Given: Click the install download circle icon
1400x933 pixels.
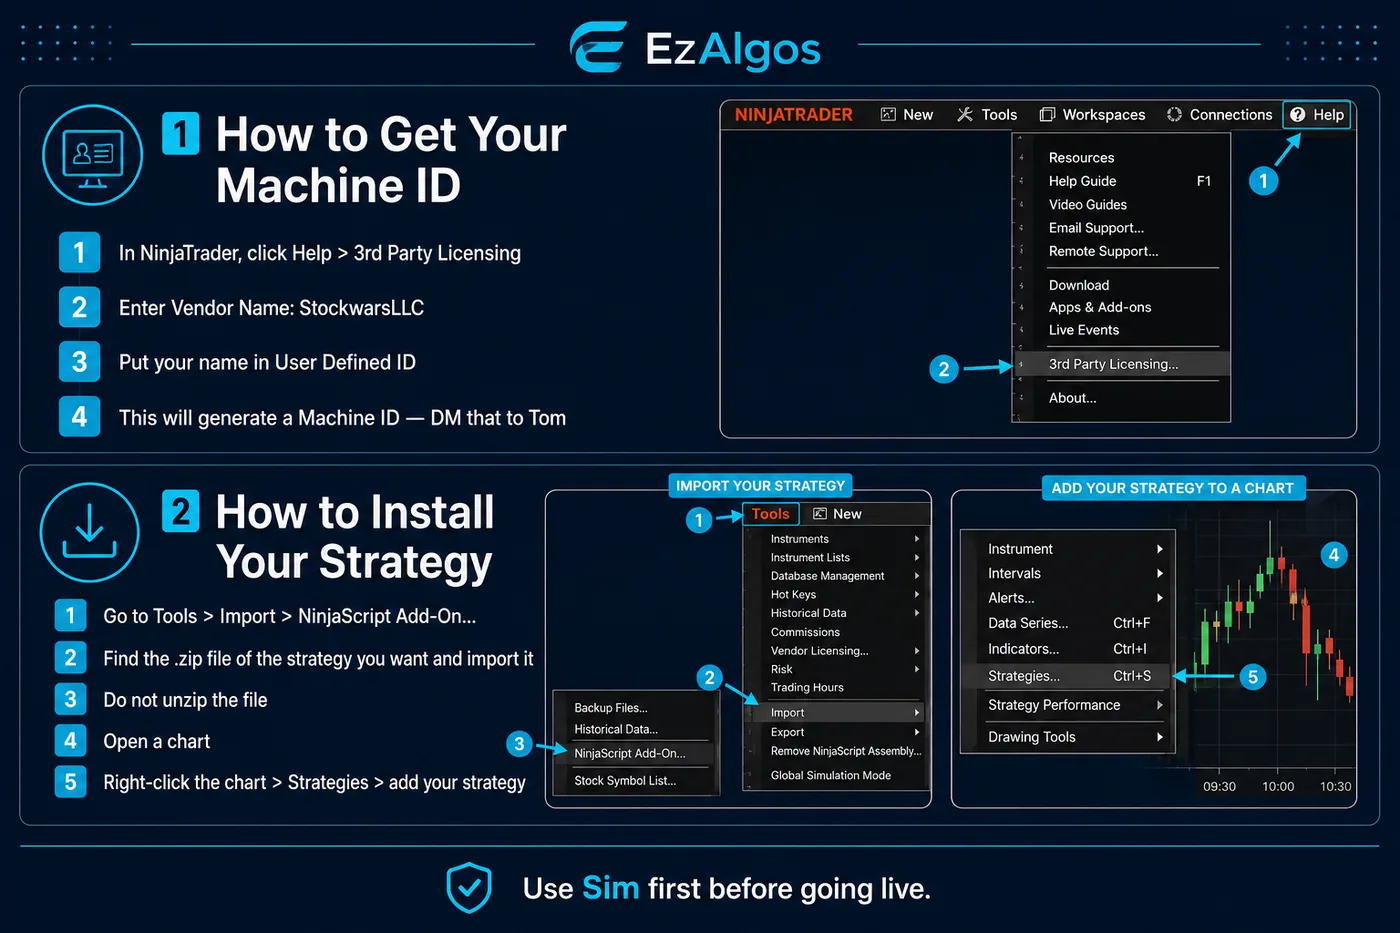Looking at the screenshot, I should (90, 533).
